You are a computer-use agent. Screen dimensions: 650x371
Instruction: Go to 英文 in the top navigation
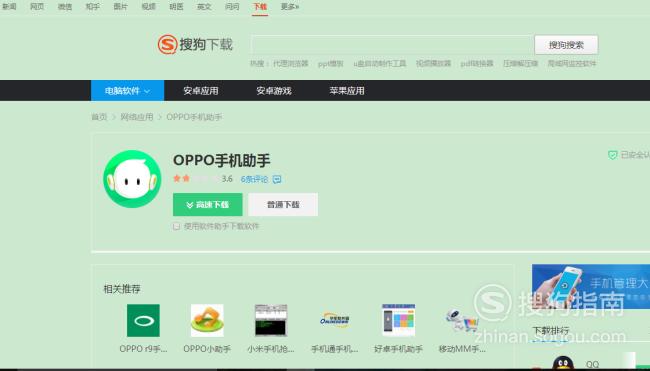click(204, 7)
